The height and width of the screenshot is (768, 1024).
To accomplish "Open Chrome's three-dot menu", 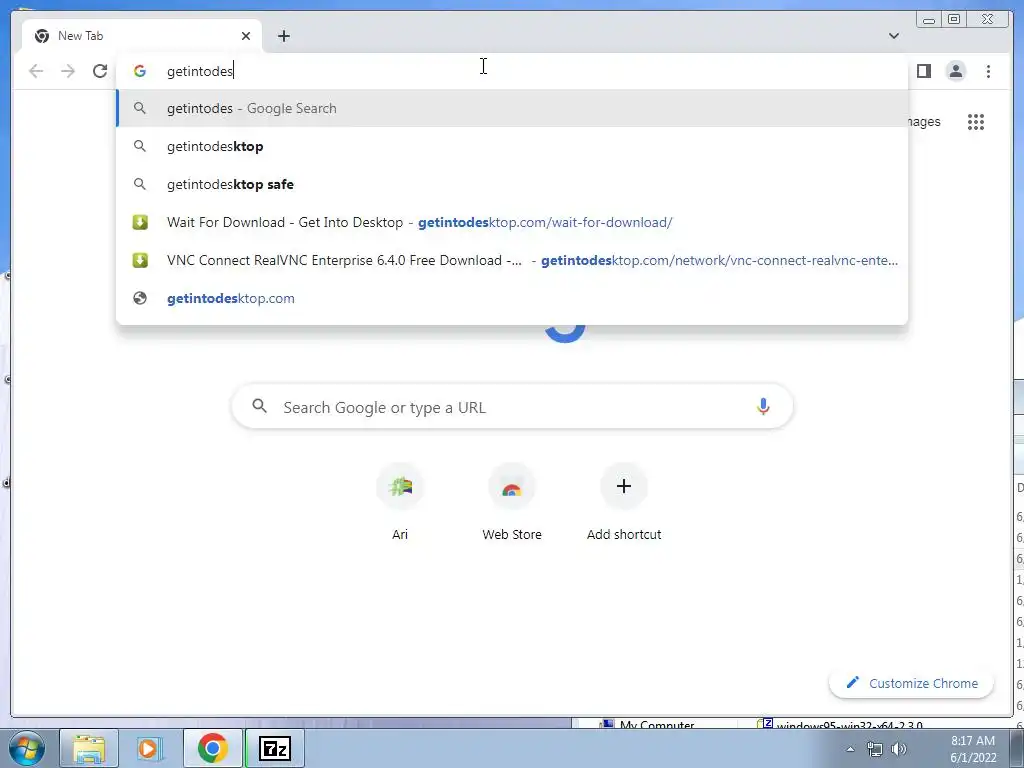I will click(x=989, y=71).
